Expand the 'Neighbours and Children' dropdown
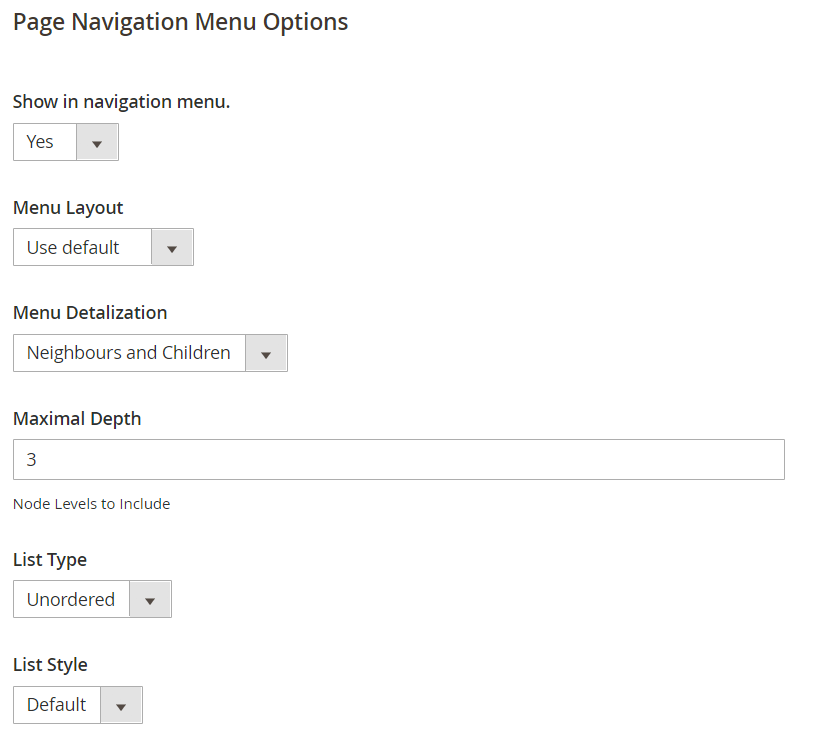Screen dimensions: 815x738 tap(150, 353)
